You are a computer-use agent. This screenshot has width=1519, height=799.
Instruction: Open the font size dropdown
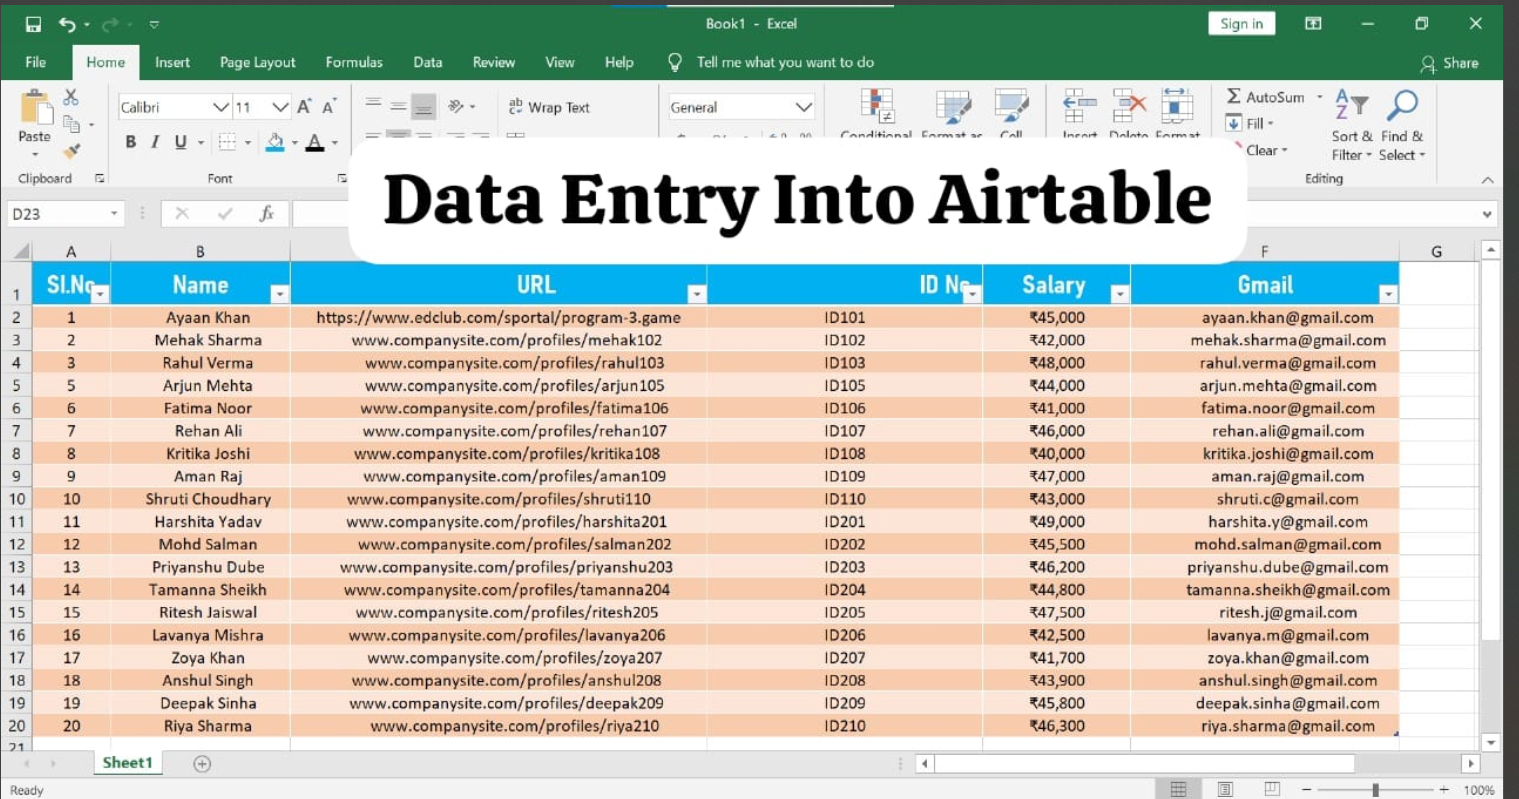280,107
